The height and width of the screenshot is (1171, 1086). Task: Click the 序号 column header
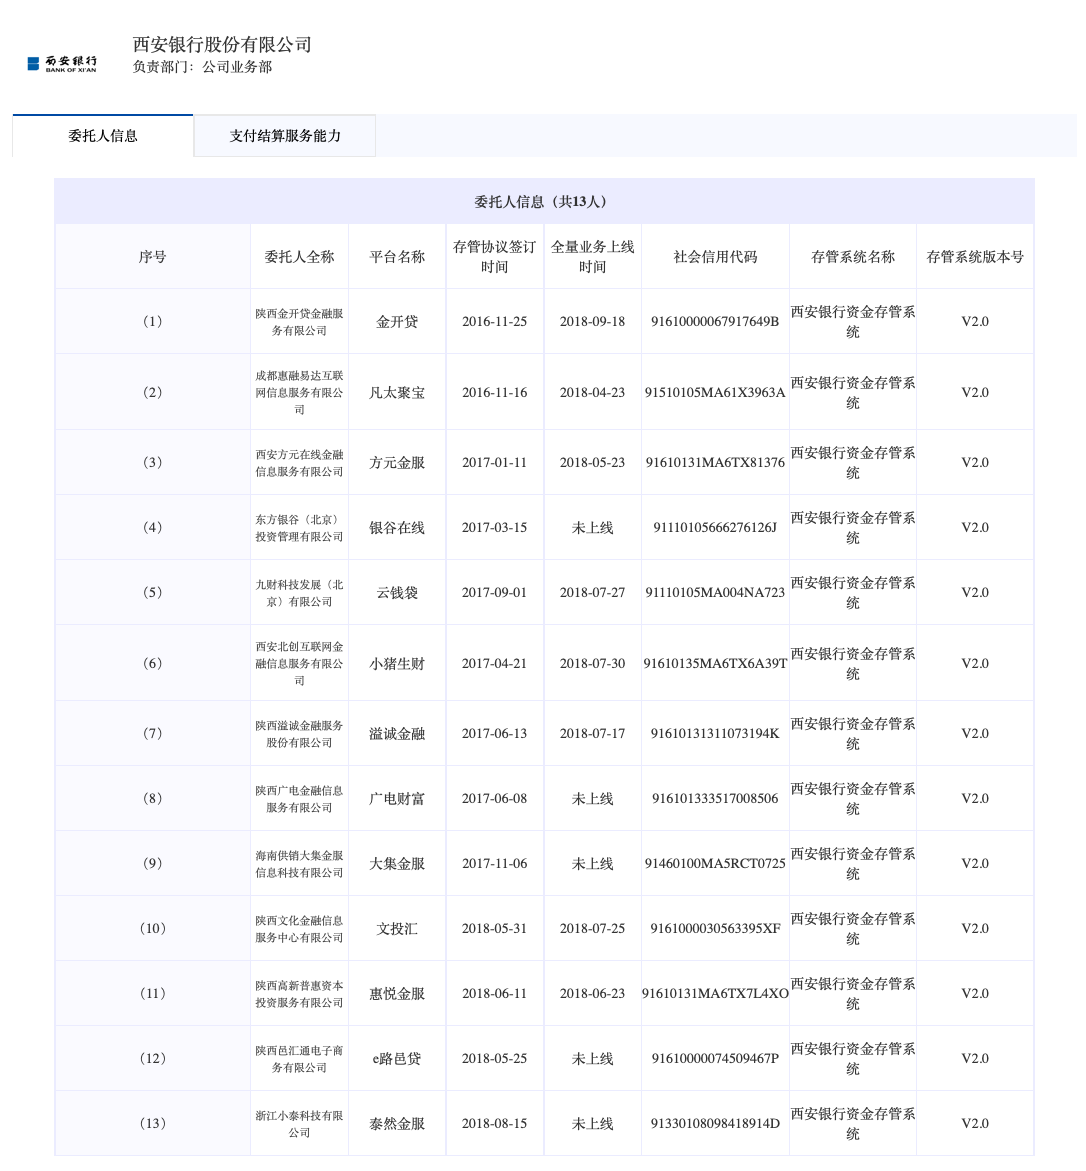point(152,257)
